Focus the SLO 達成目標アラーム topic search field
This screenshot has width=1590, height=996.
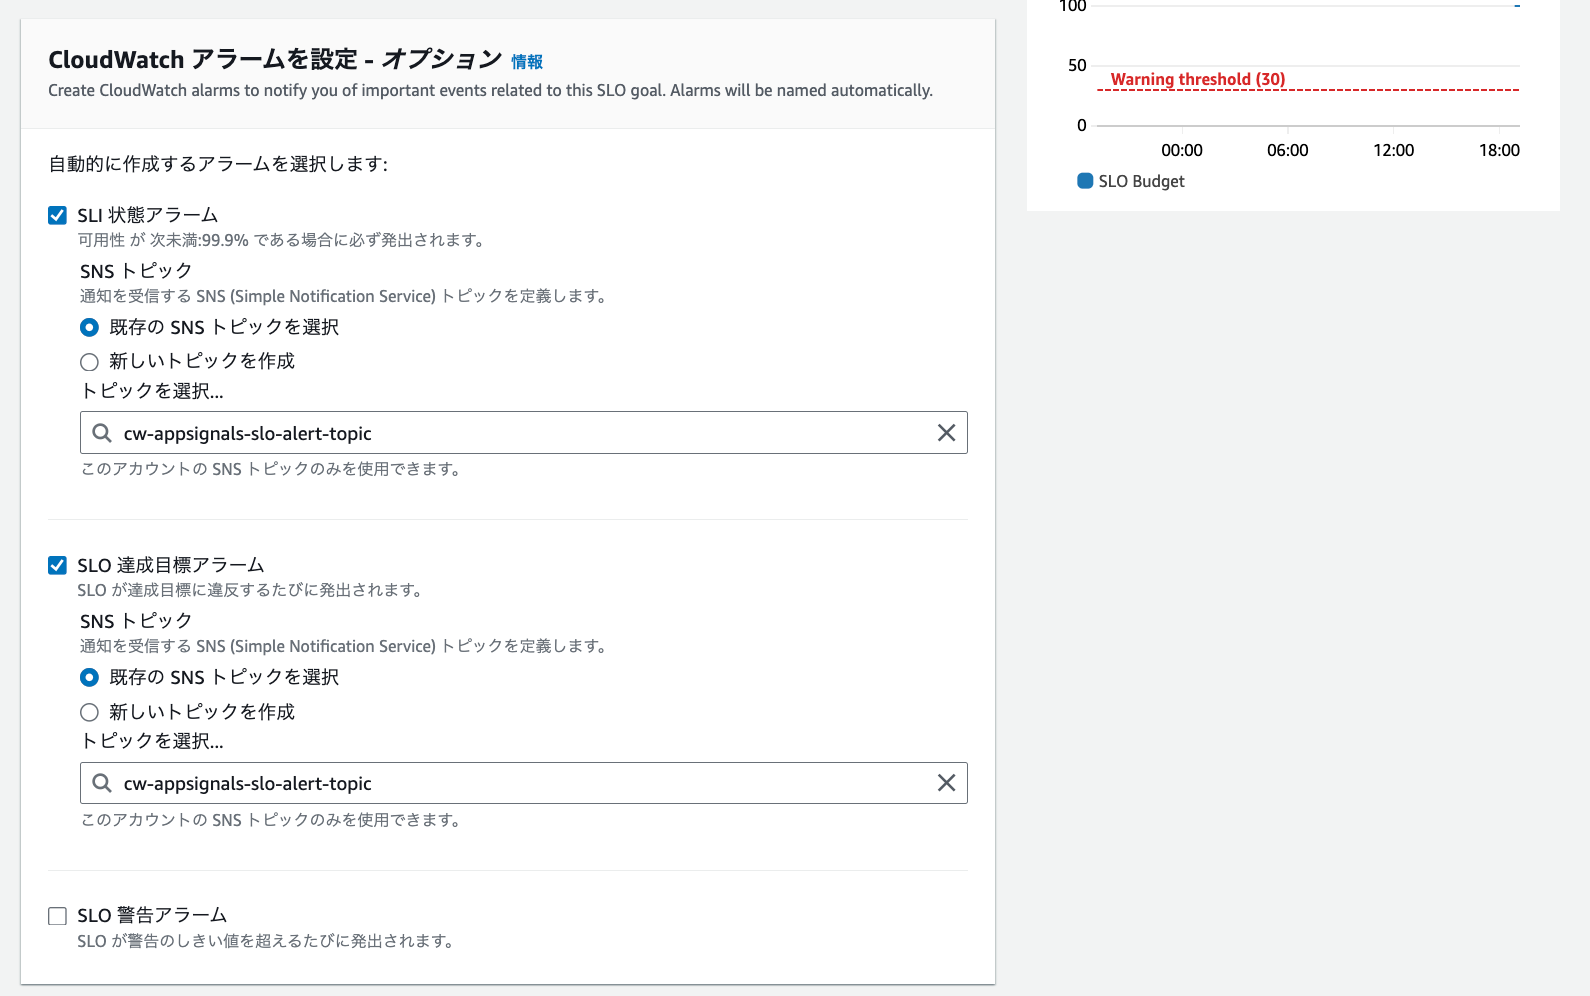520,783
